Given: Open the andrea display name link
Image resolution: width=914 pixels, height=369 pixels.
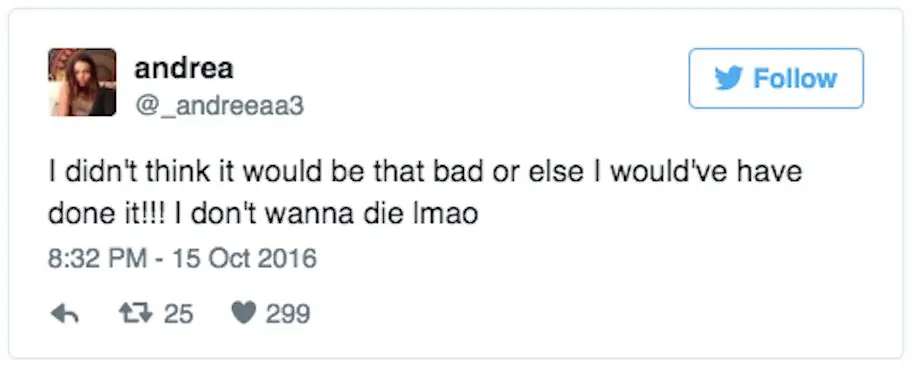Looking at the screenshot, I should pyautogui.click(x=184, y=69).
